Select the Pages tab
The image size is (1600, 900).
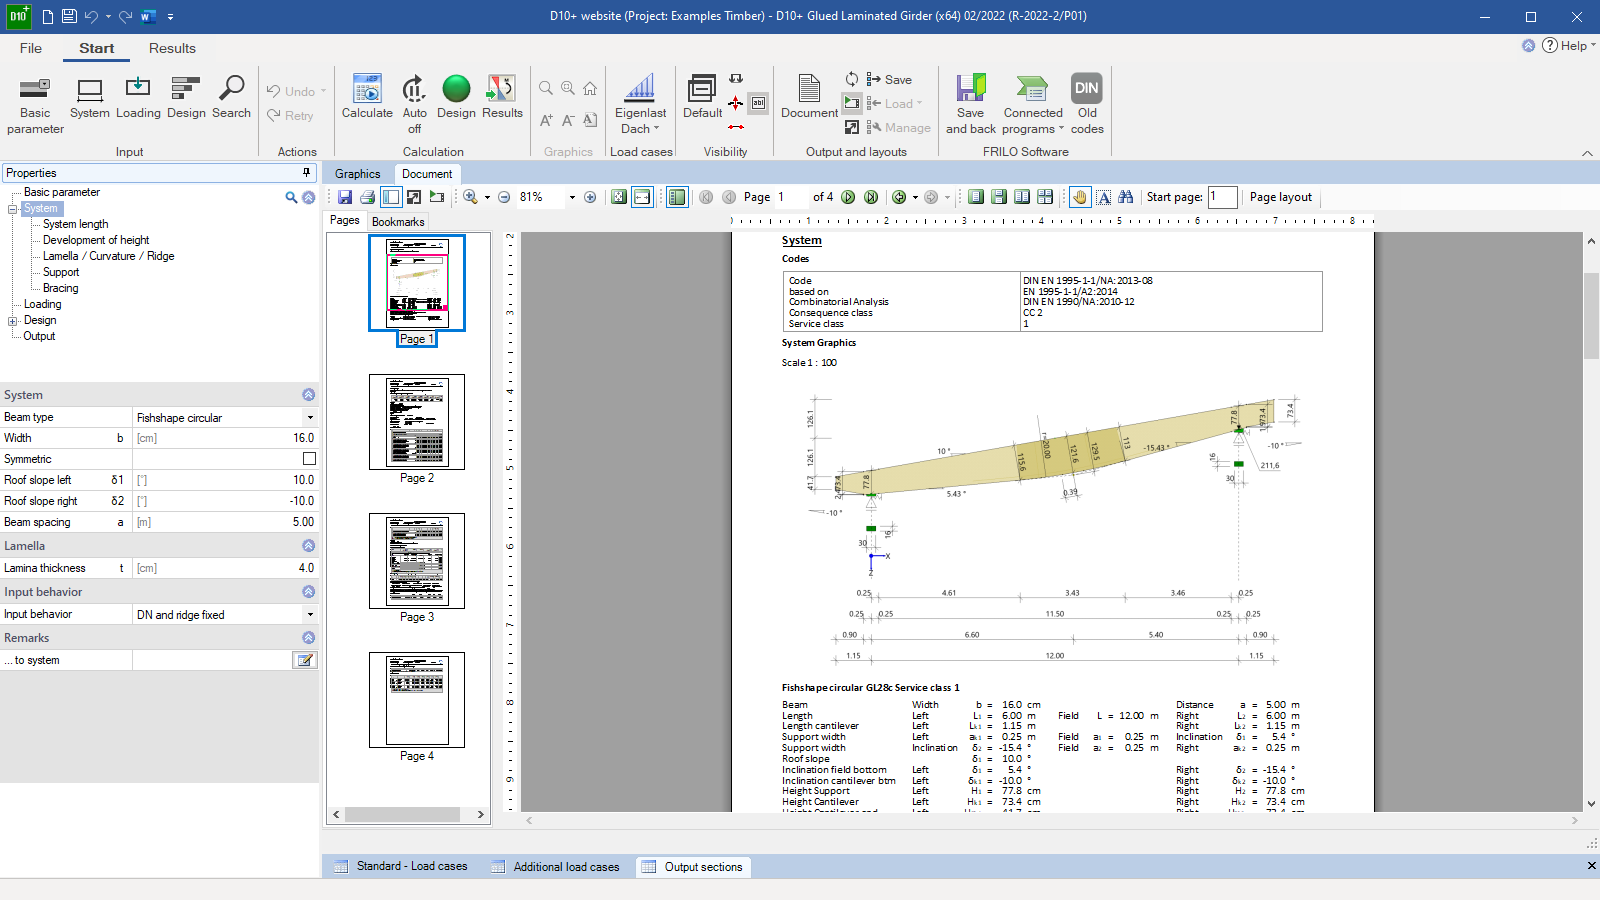[345, 220]
